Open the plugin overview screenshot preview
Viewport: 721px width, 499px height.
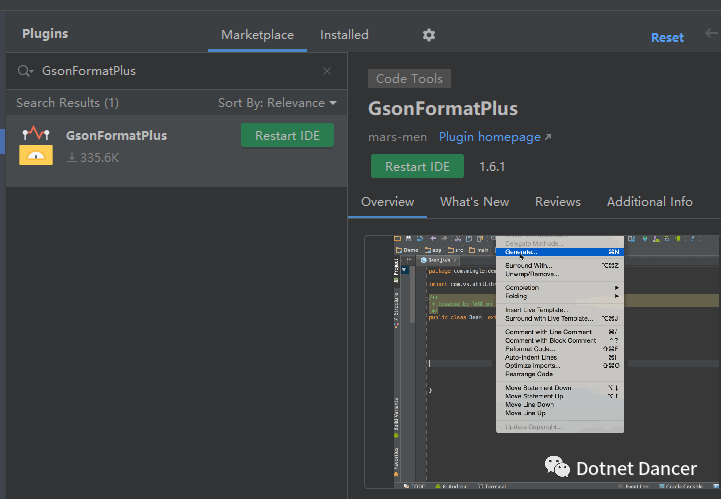pyautogui.click(x=542, y=362)
